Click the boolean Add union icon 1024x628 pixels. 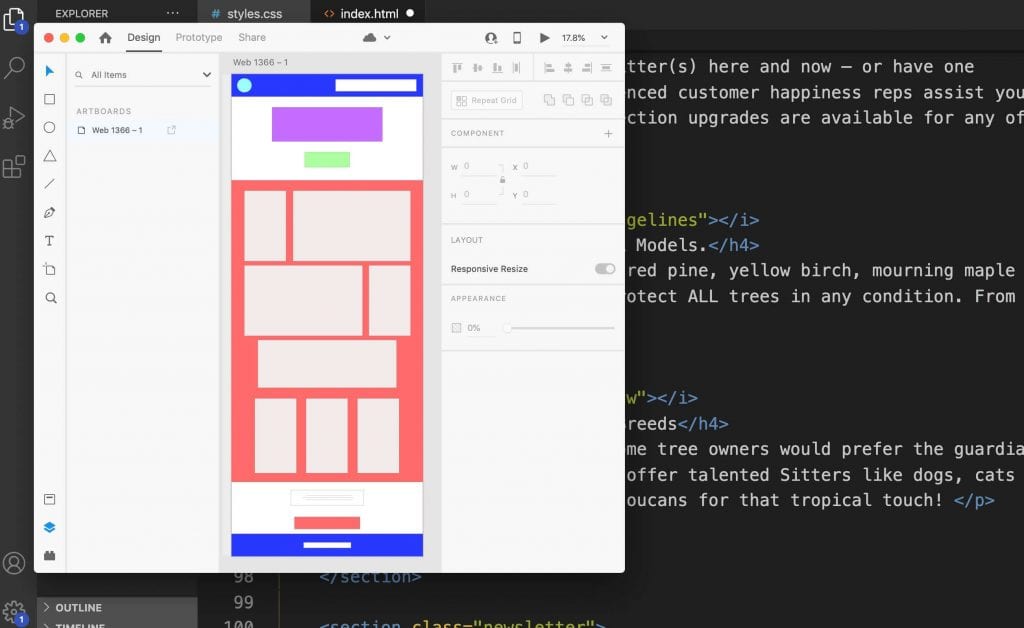pos(549,100)
